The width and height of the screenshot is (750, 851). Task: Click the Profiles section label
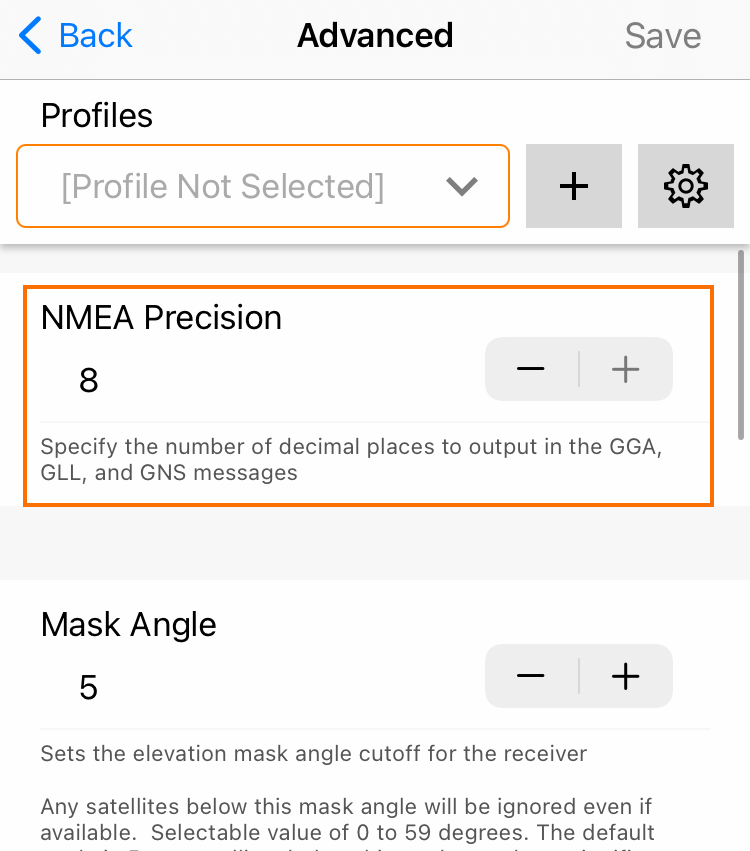97,116
